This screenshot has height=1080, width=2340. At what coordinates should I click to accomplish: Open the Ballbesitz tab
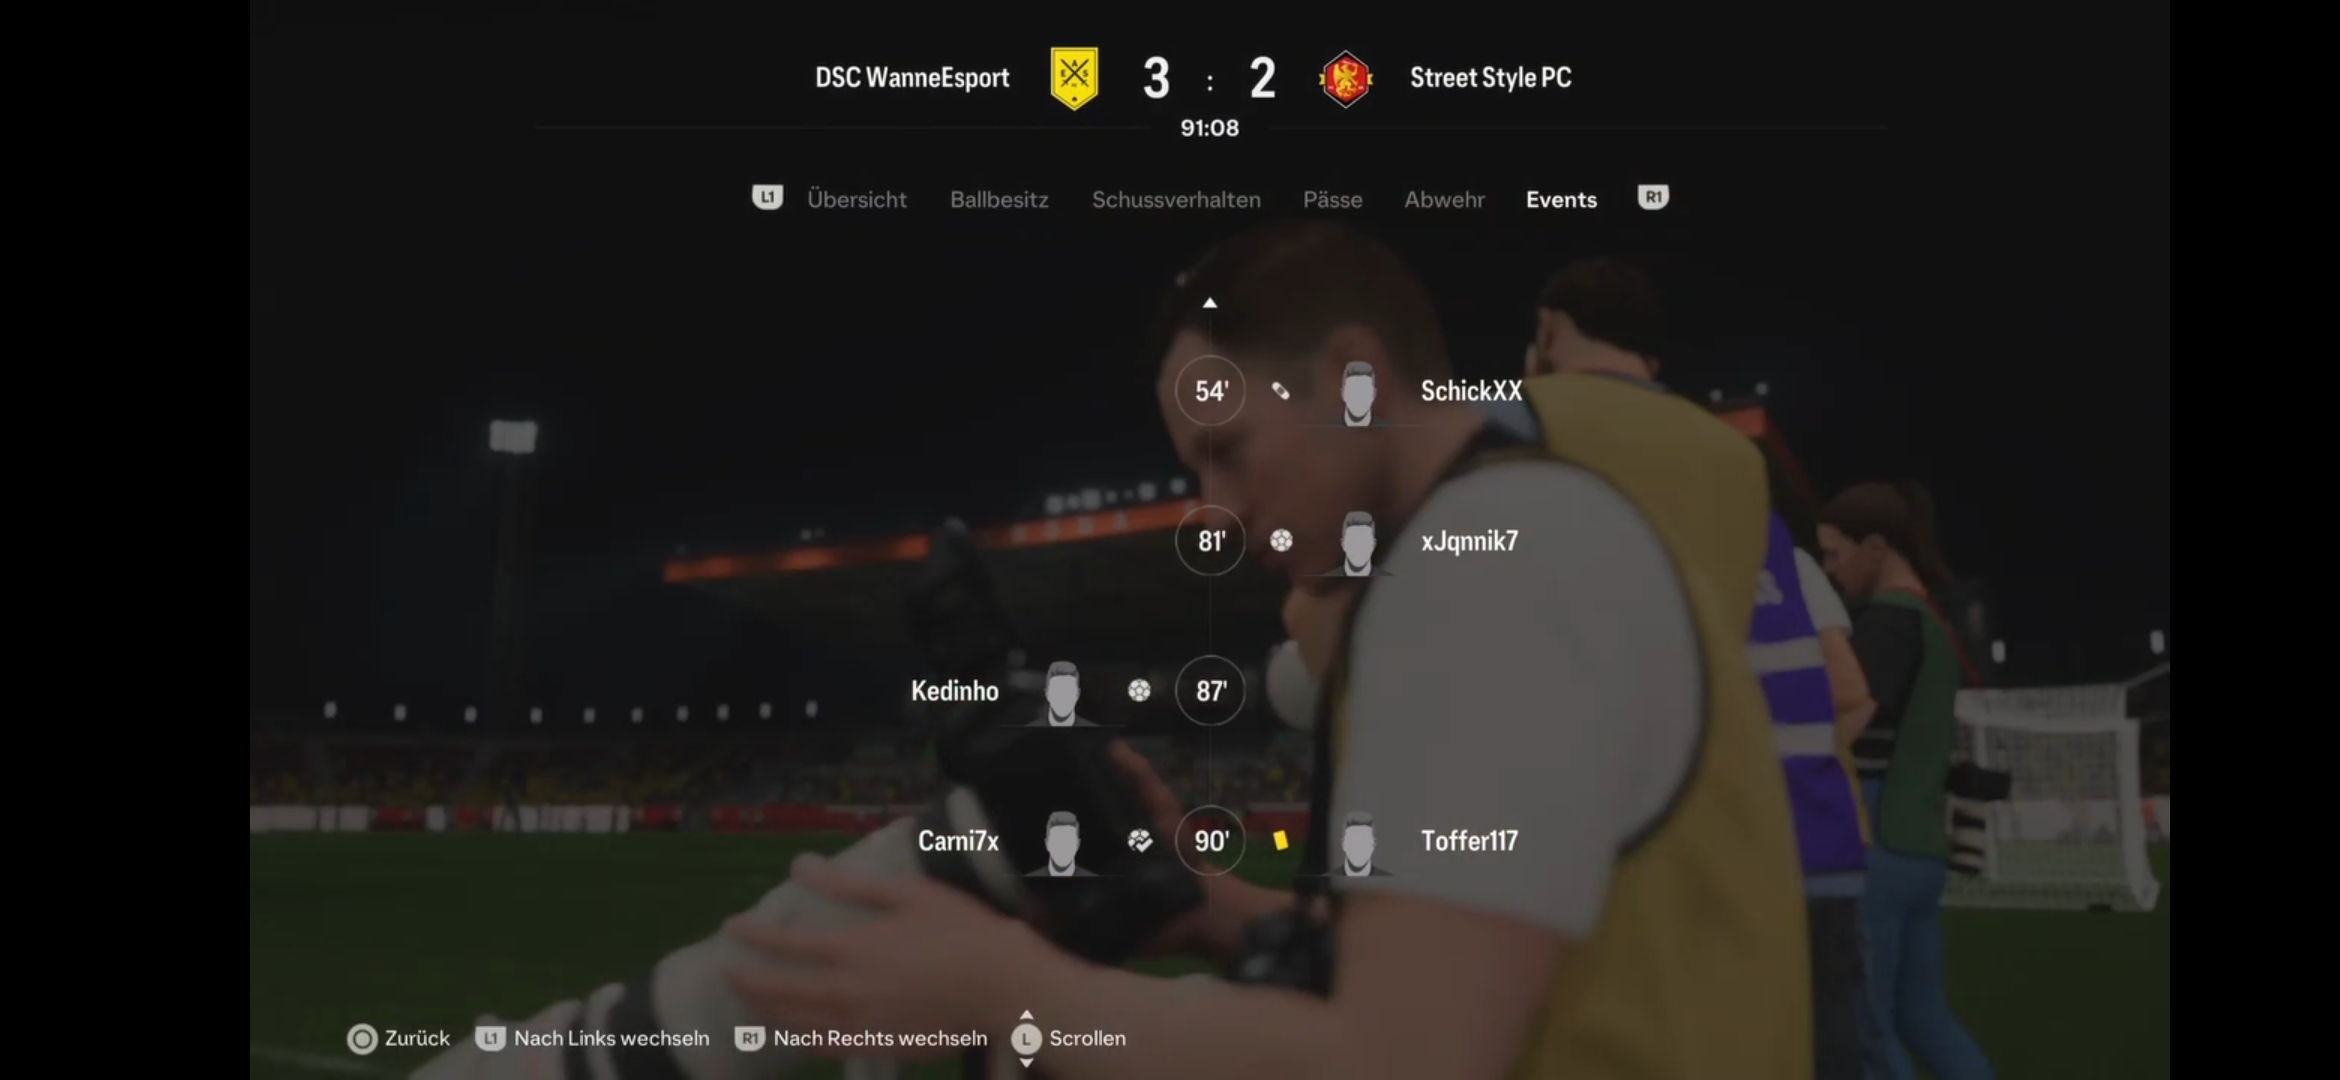pos(999,200)
